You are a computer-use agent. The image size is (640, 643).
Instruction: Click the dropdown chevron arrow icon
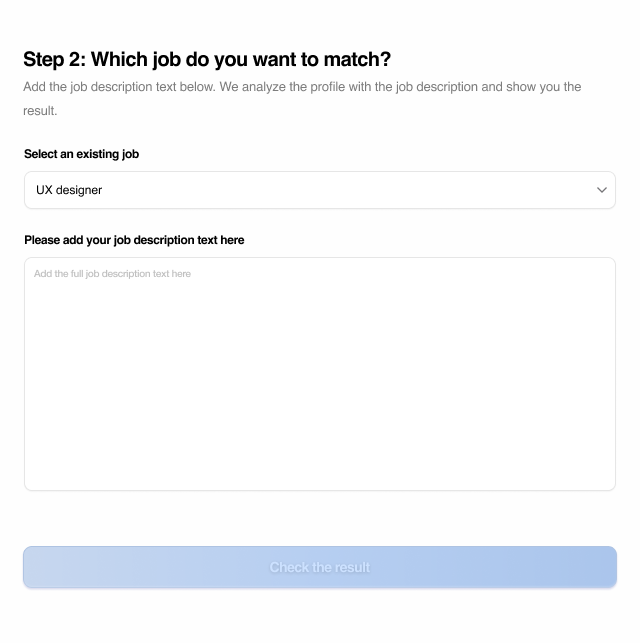[602, 190]
